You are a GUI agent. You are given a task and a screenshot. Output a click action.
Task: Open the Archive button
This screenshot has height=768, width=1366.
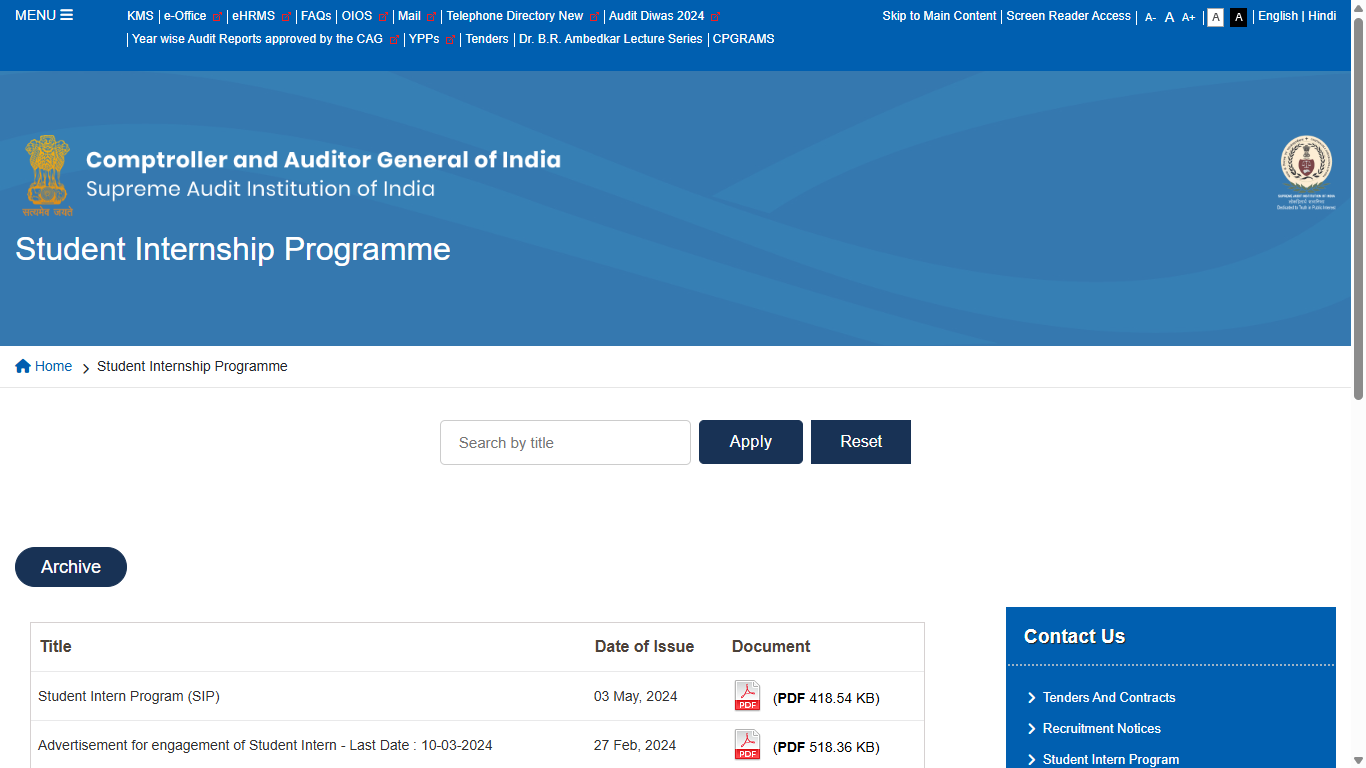tap(71, 567)
